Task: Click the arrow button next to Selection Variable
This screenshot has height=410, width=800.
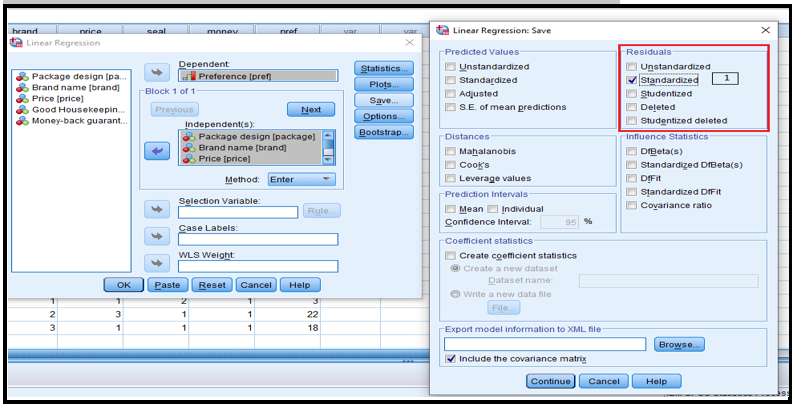Action: pyautogui.click(x=157, y=209)
